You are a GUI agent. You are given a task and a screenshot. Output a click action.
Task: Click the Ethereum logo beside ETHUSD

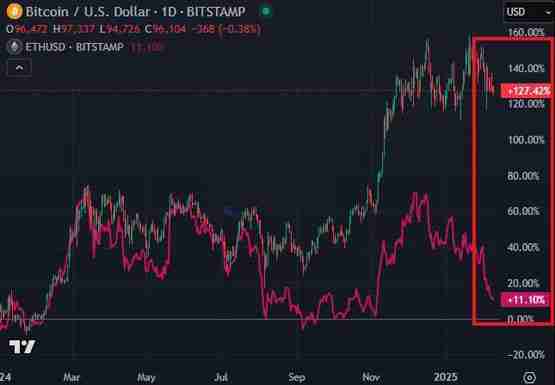coord(15,47)
